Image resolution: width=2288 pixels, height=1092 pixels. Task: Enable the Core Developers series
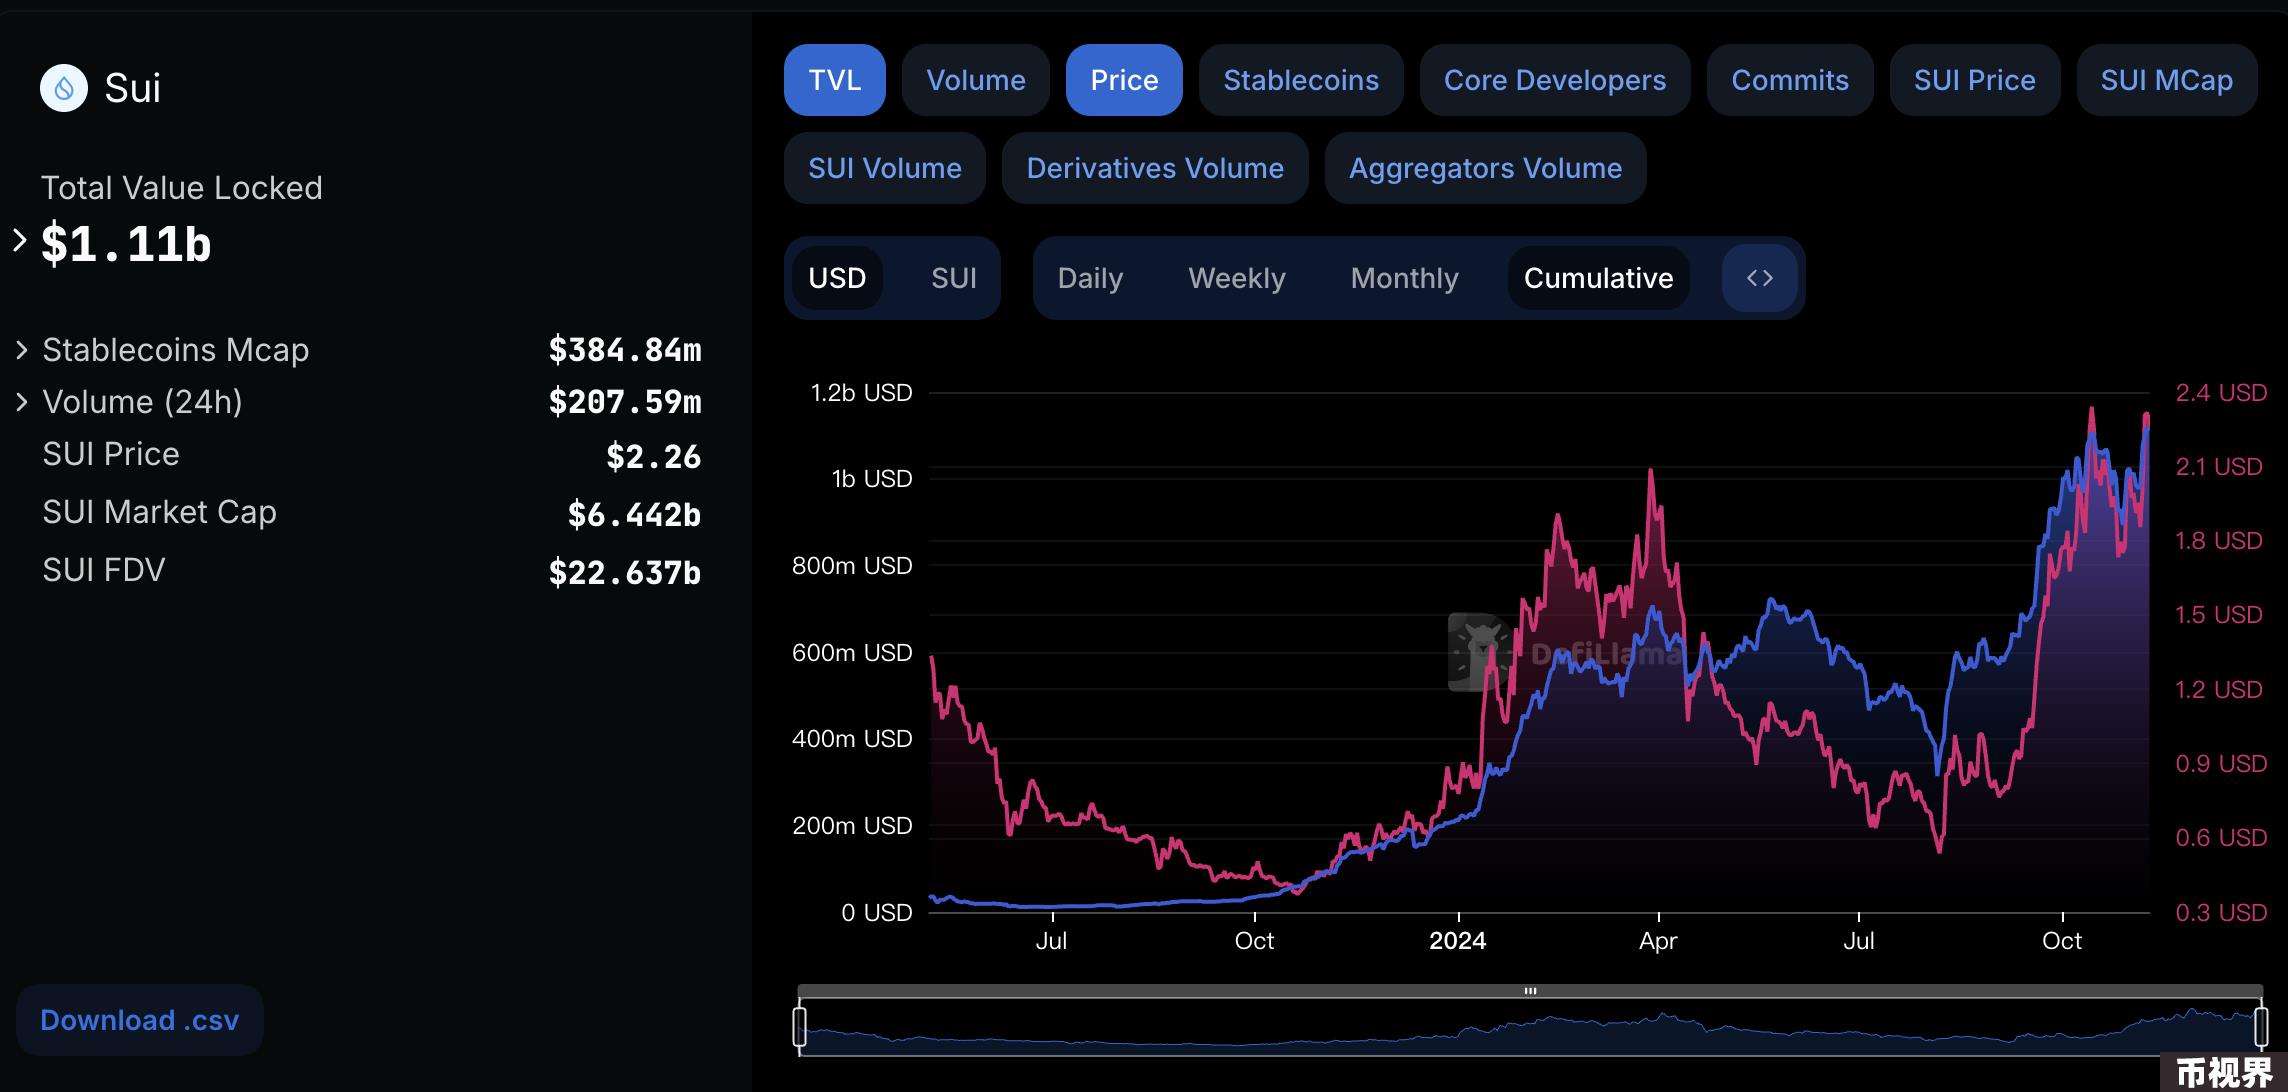pos(1555,80)
